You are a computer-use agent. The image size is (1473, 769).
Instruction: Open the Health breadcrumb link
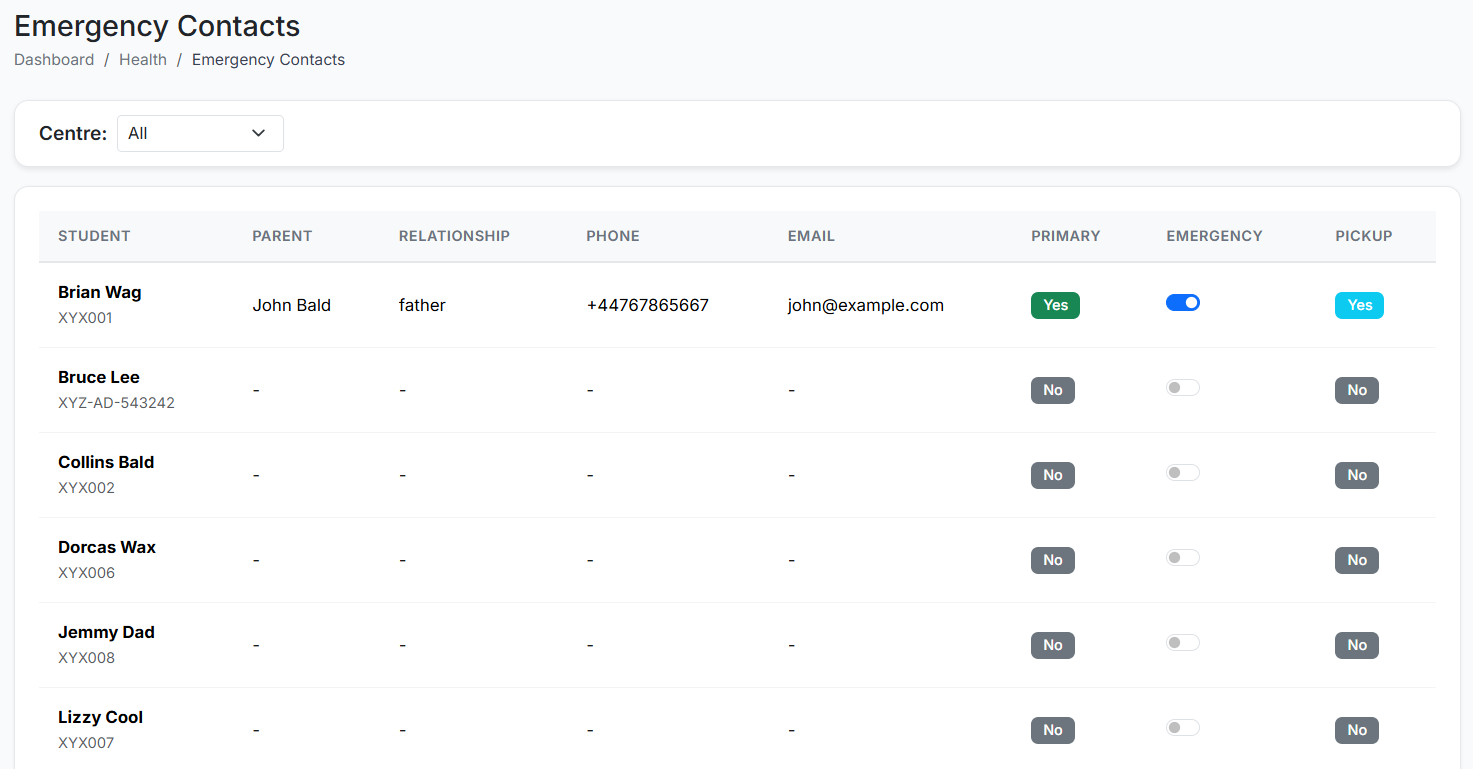pyautogui.click(x=143, y=60)
